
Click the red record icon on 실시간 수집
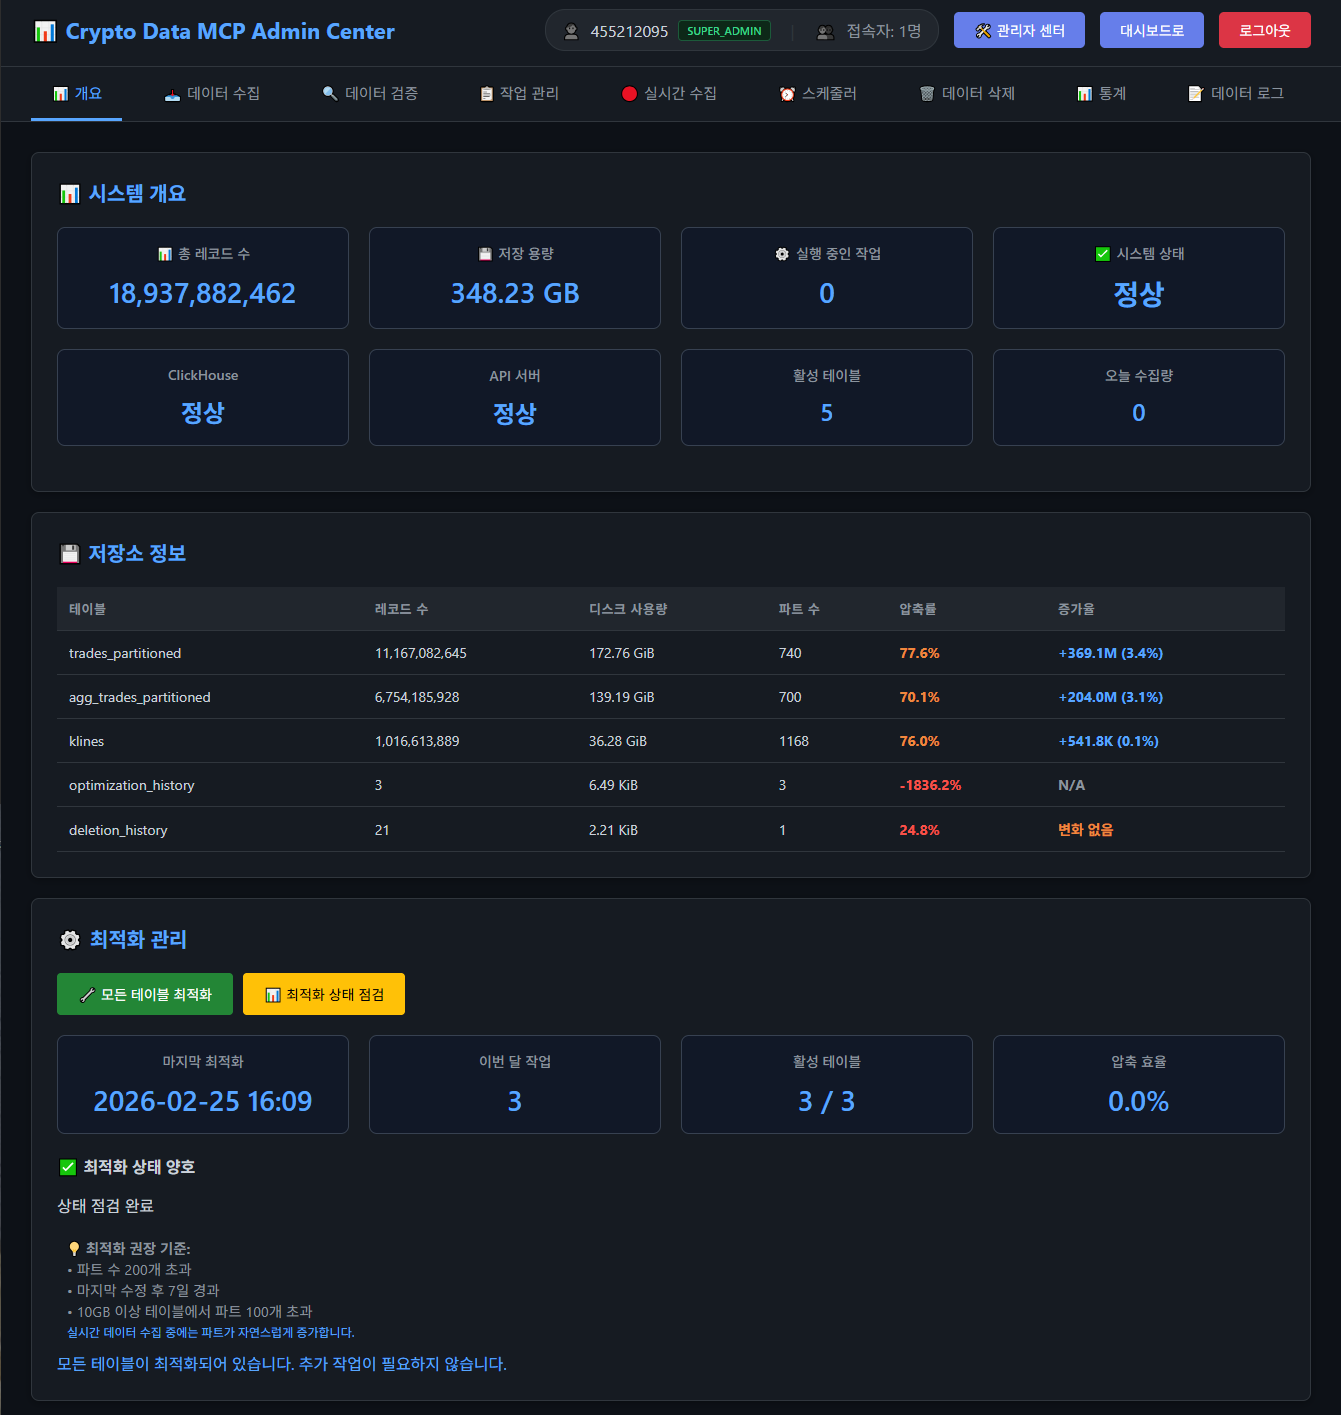pyautogui.click(x=629, y=94)
